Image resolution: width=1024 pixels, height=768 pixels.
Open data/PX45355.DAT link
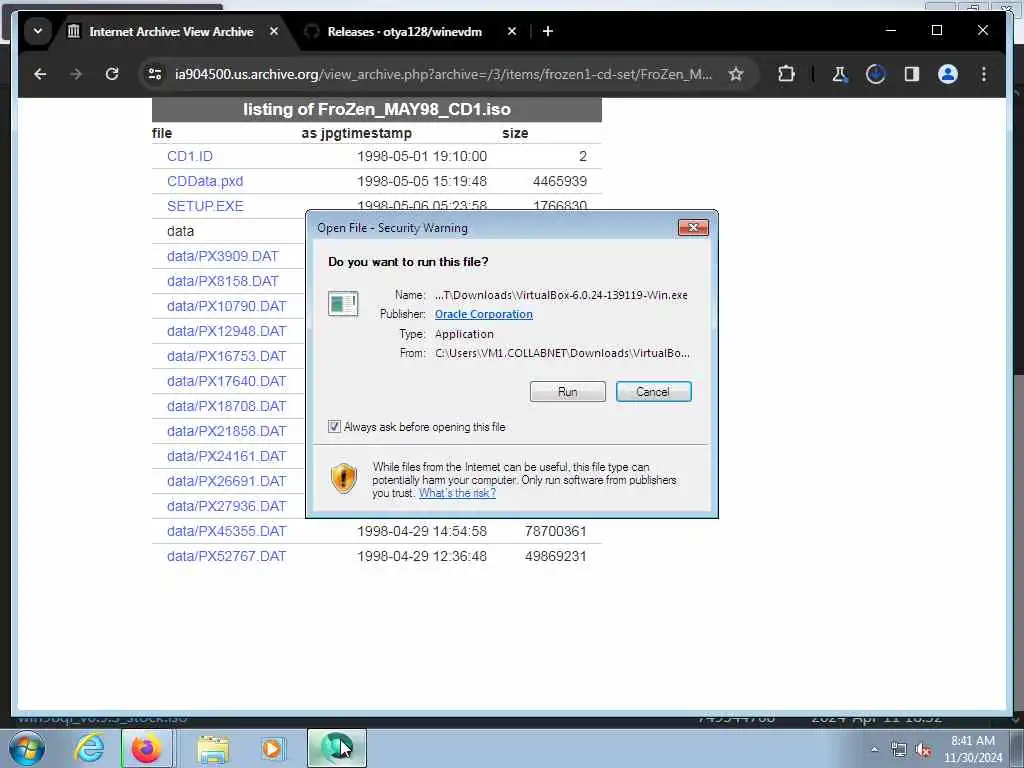point(227,531)
